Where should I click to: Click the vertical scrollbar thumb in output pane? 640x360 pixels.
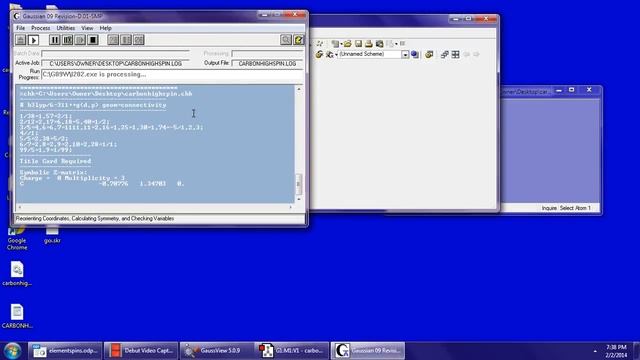[x=299, y=183]
